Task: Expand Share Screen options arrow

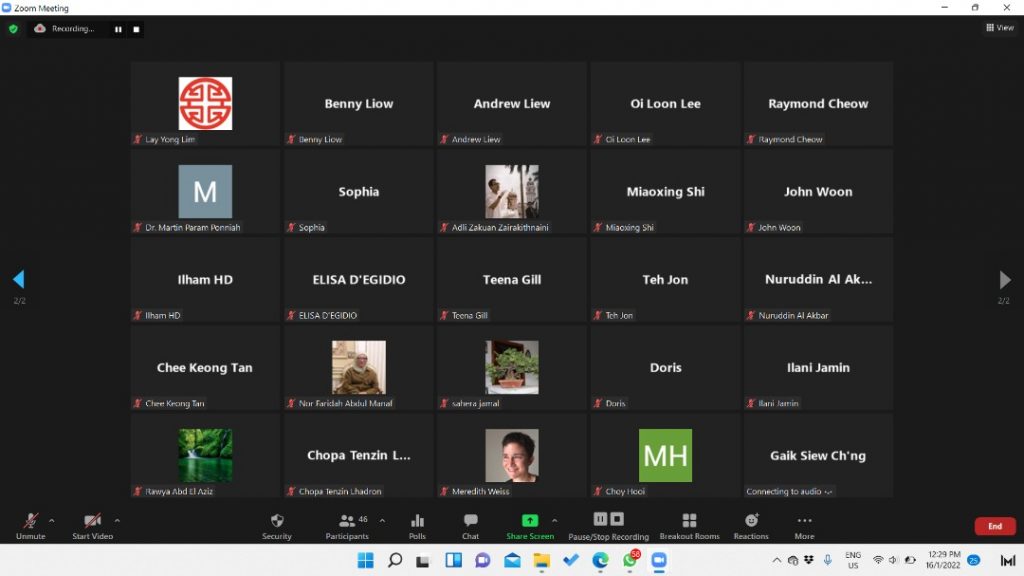Action: pyautogui.click(x=554, y=520)
